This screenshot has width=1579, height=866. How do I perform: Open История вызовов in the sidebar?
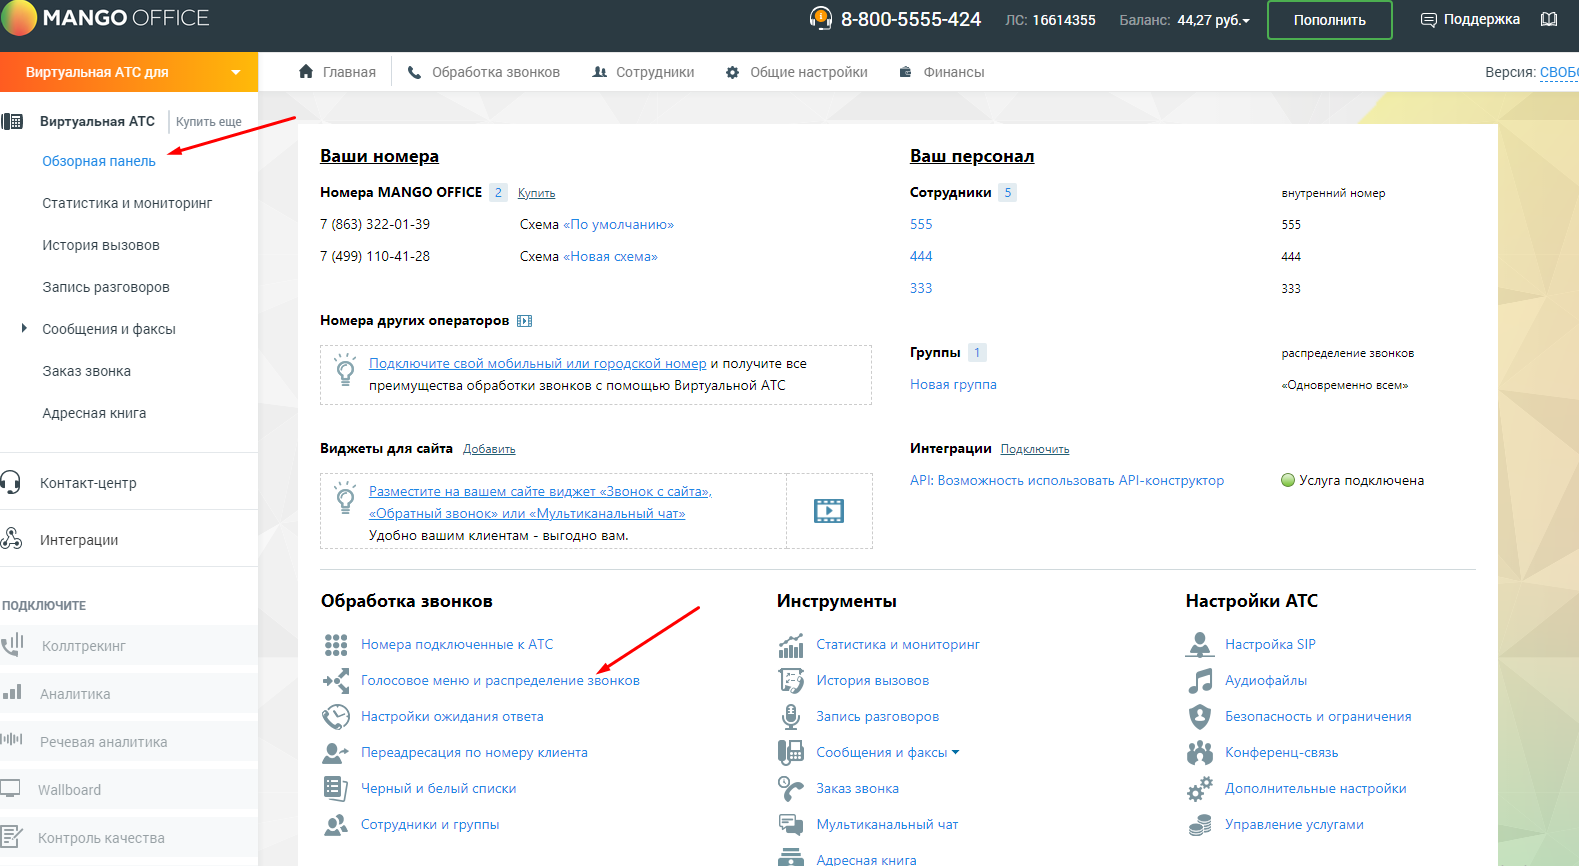pyautogui.click(x=101, y=245)
